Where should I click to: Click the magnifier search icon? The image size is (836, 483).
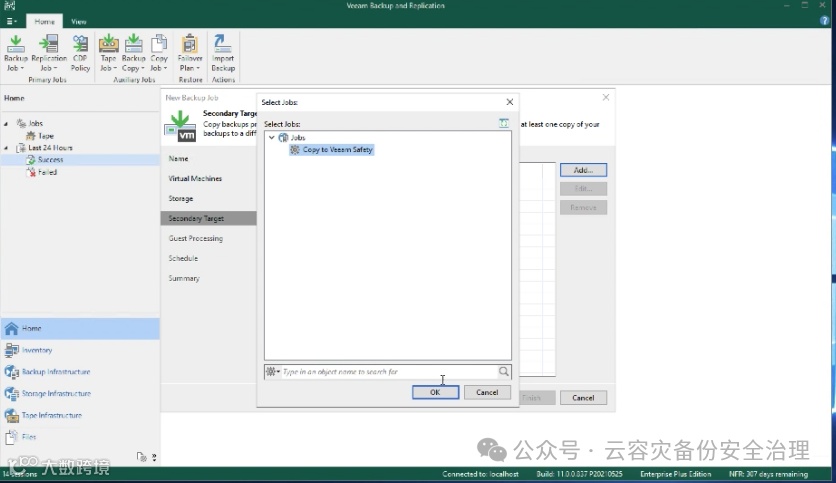(504, 371)
